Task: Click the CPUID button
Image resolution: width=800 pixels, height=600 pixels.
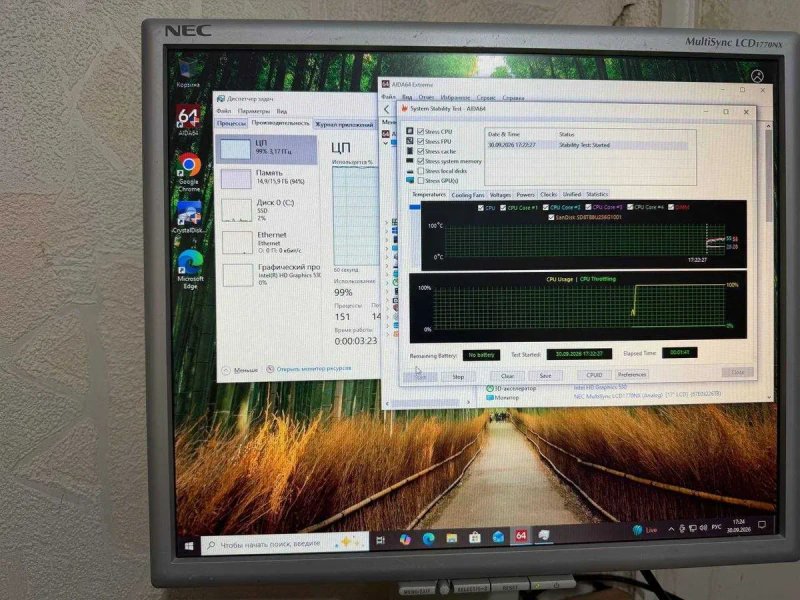Action: pos(594,375)
